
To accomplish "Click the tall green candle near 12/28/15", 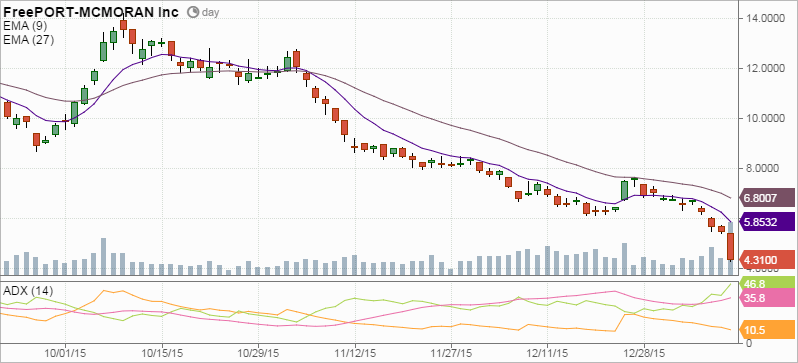I will (x=624, y=190).
